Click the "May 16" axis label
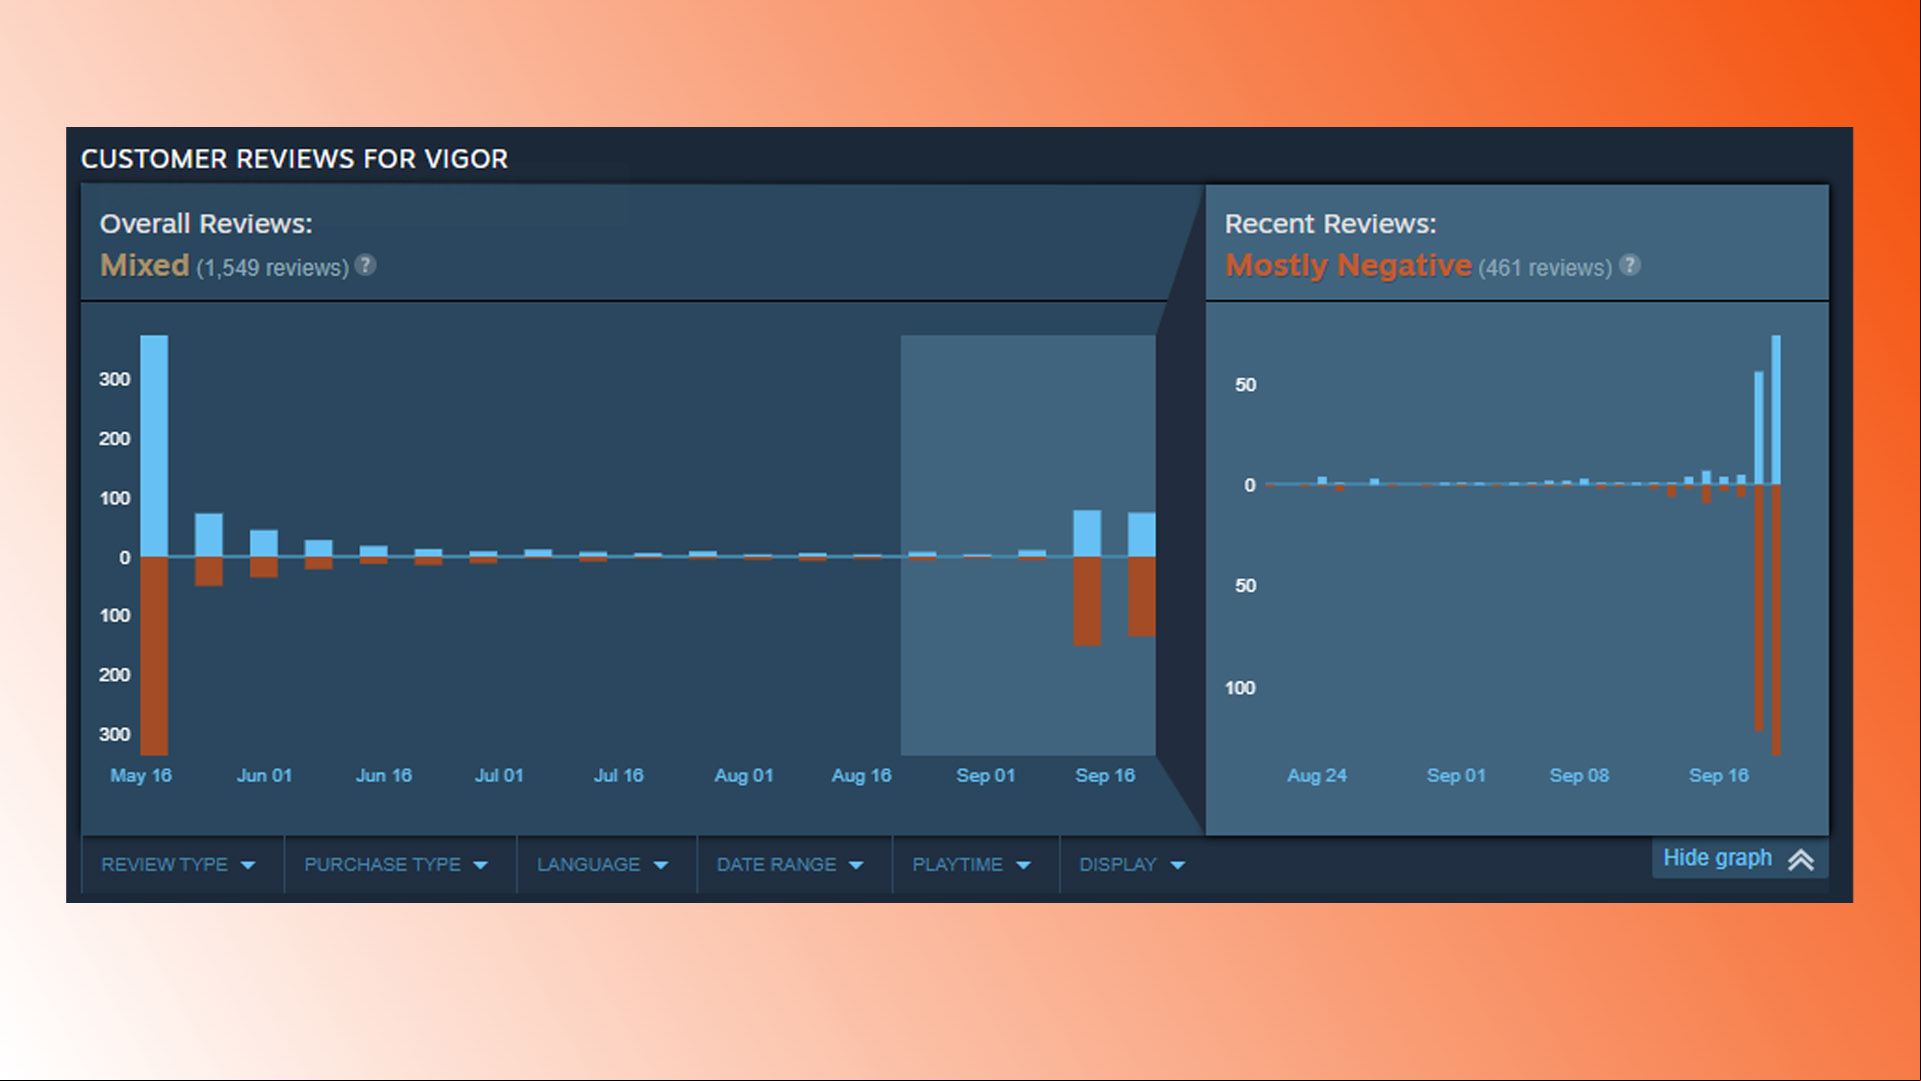The image size is (1921, 1081). click(141, 775)
